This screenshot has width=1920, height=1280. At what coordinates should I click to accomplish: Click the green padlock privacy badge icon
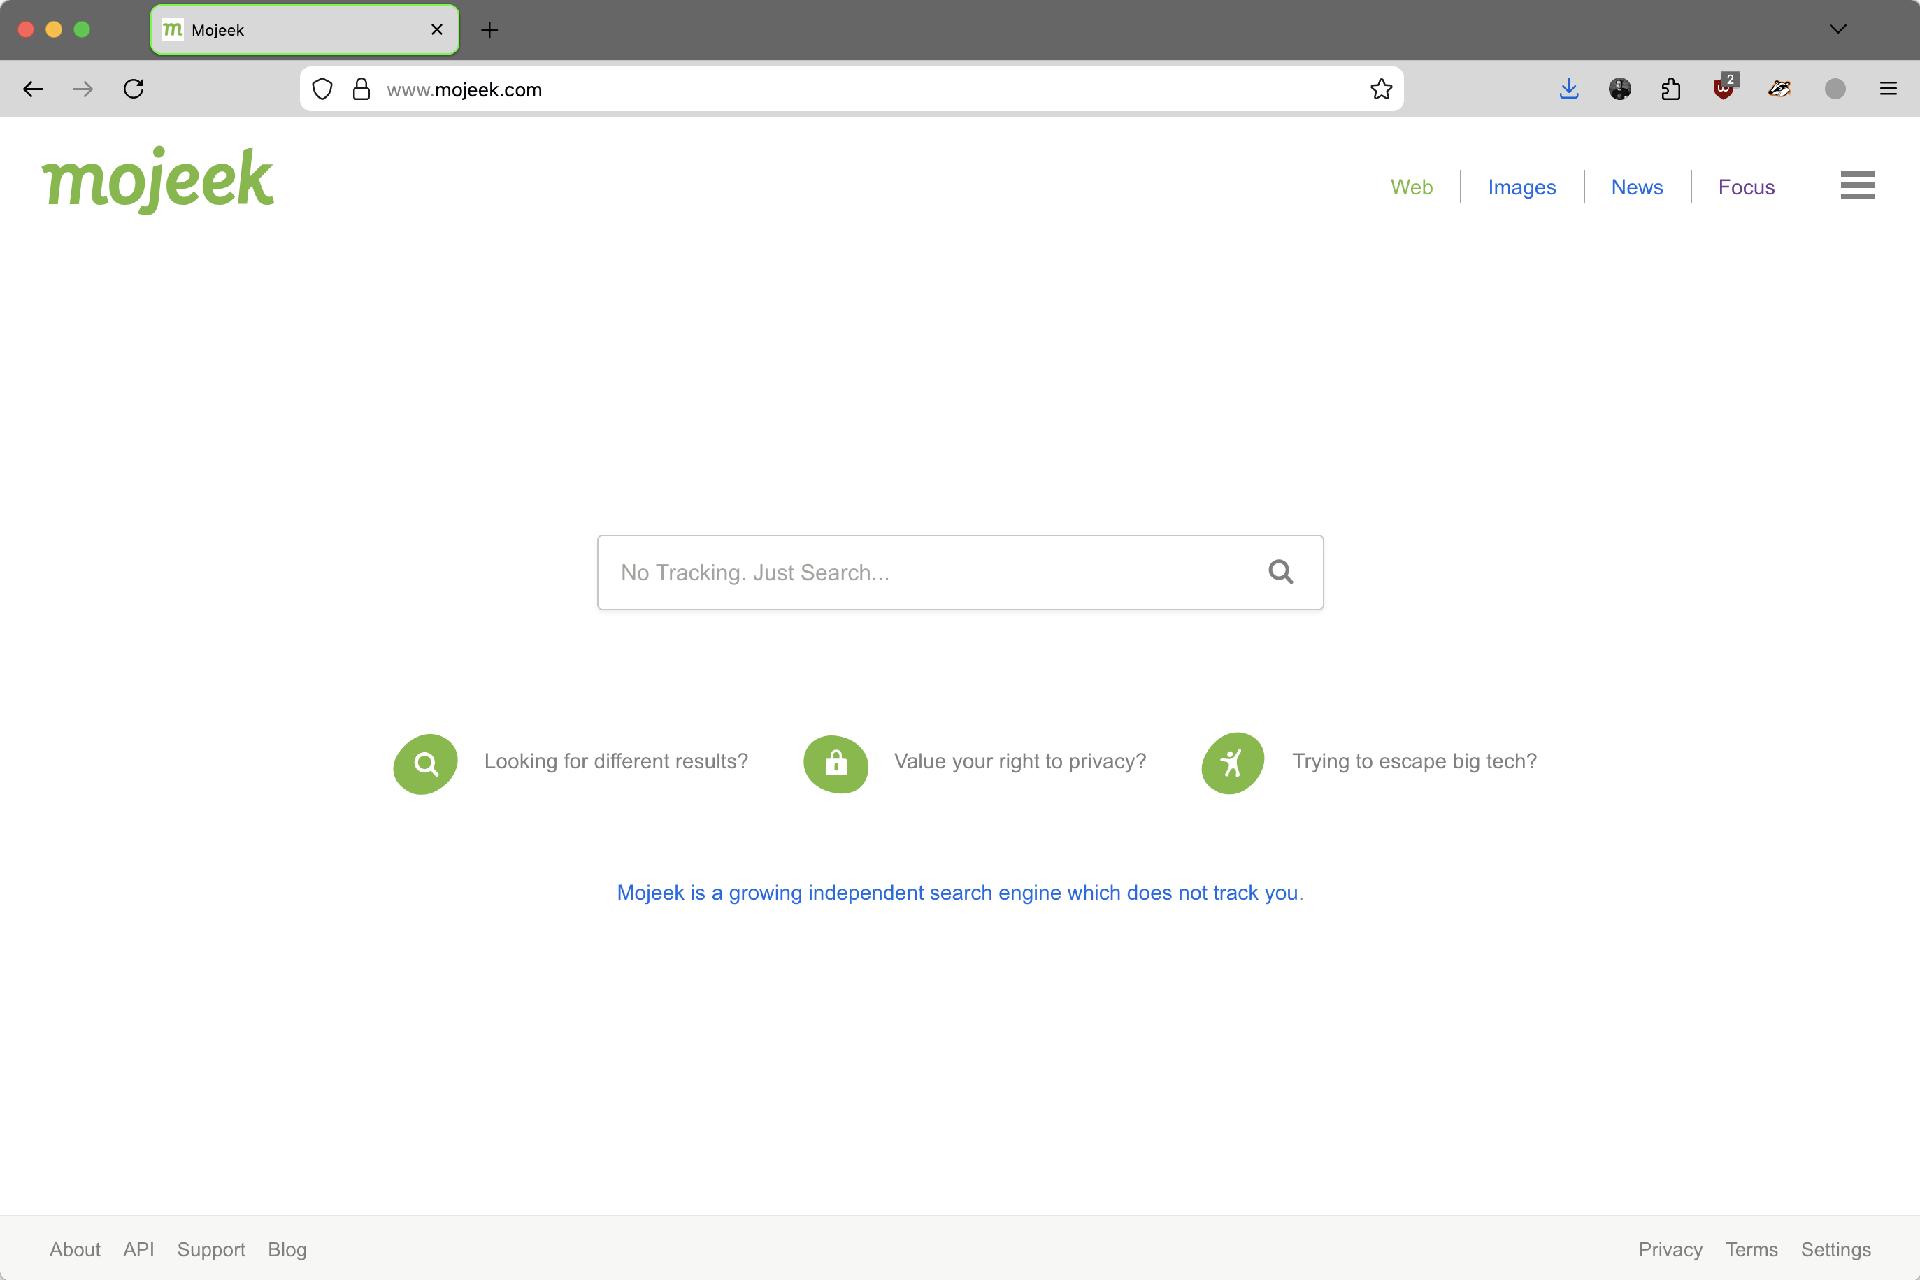click(835, 763)
